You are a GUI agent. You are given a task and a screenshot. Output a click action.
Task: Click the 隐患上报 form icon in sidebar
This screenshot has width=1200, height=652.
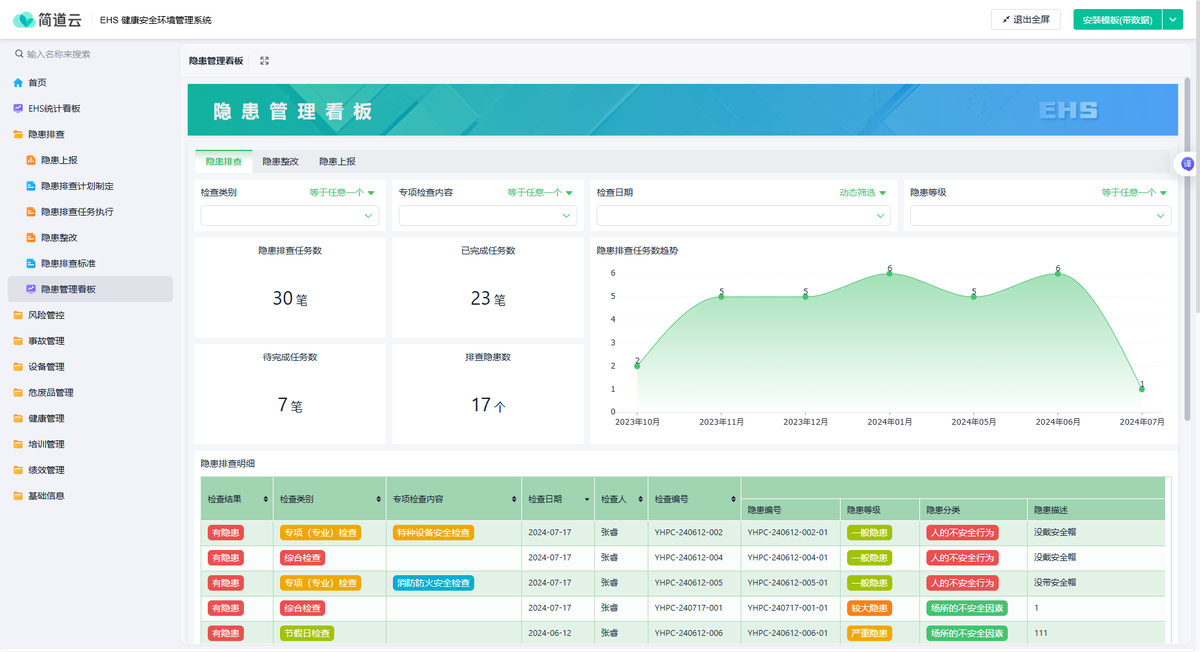click(31, 160)
